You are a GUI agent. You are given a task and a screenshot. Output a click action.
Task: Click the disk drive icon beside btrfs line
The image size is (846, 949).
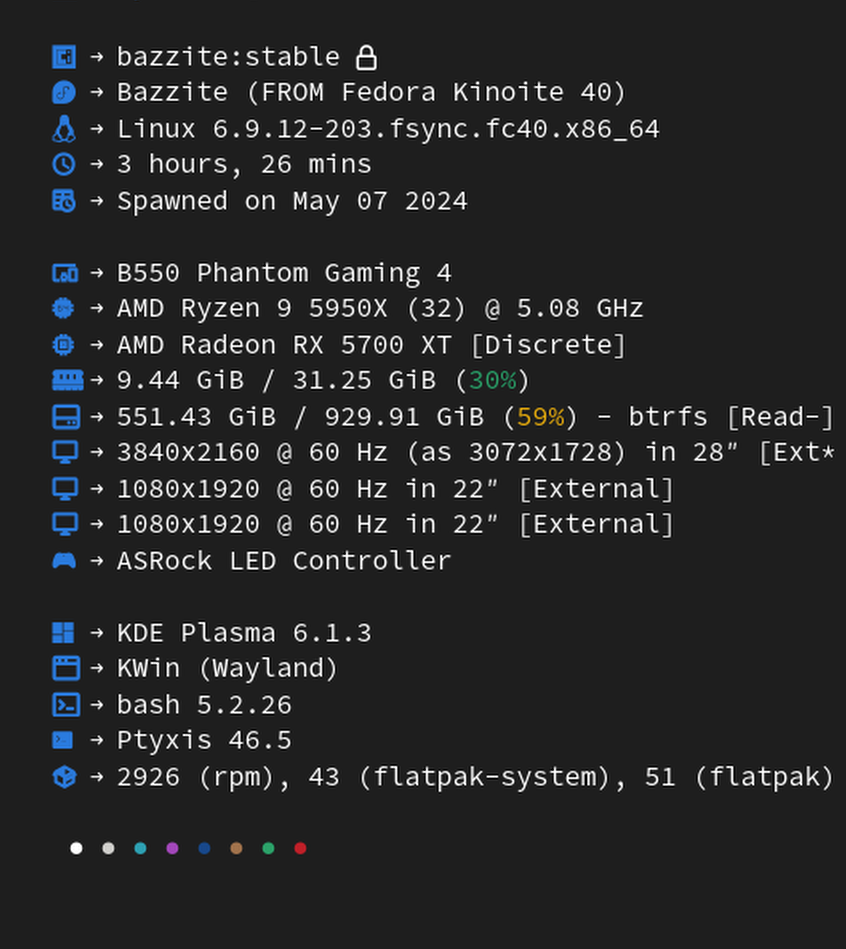(64, 417)
